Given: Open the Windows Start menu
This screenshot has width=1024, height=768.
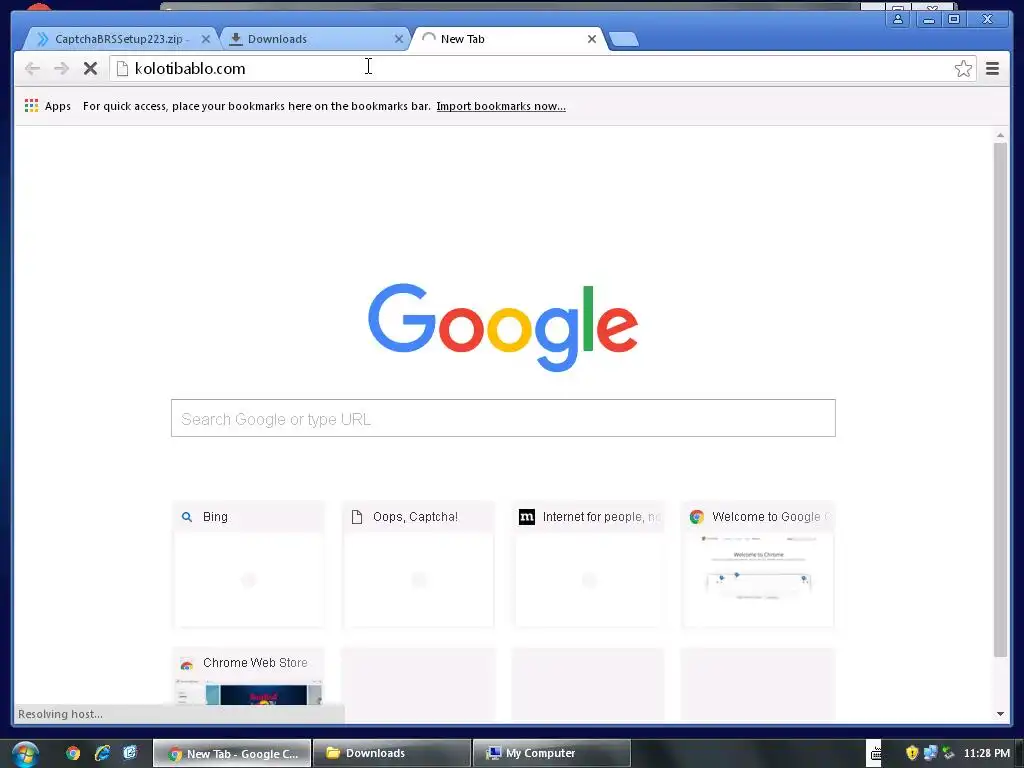Looking at the screenshot, I should [25, 754].
